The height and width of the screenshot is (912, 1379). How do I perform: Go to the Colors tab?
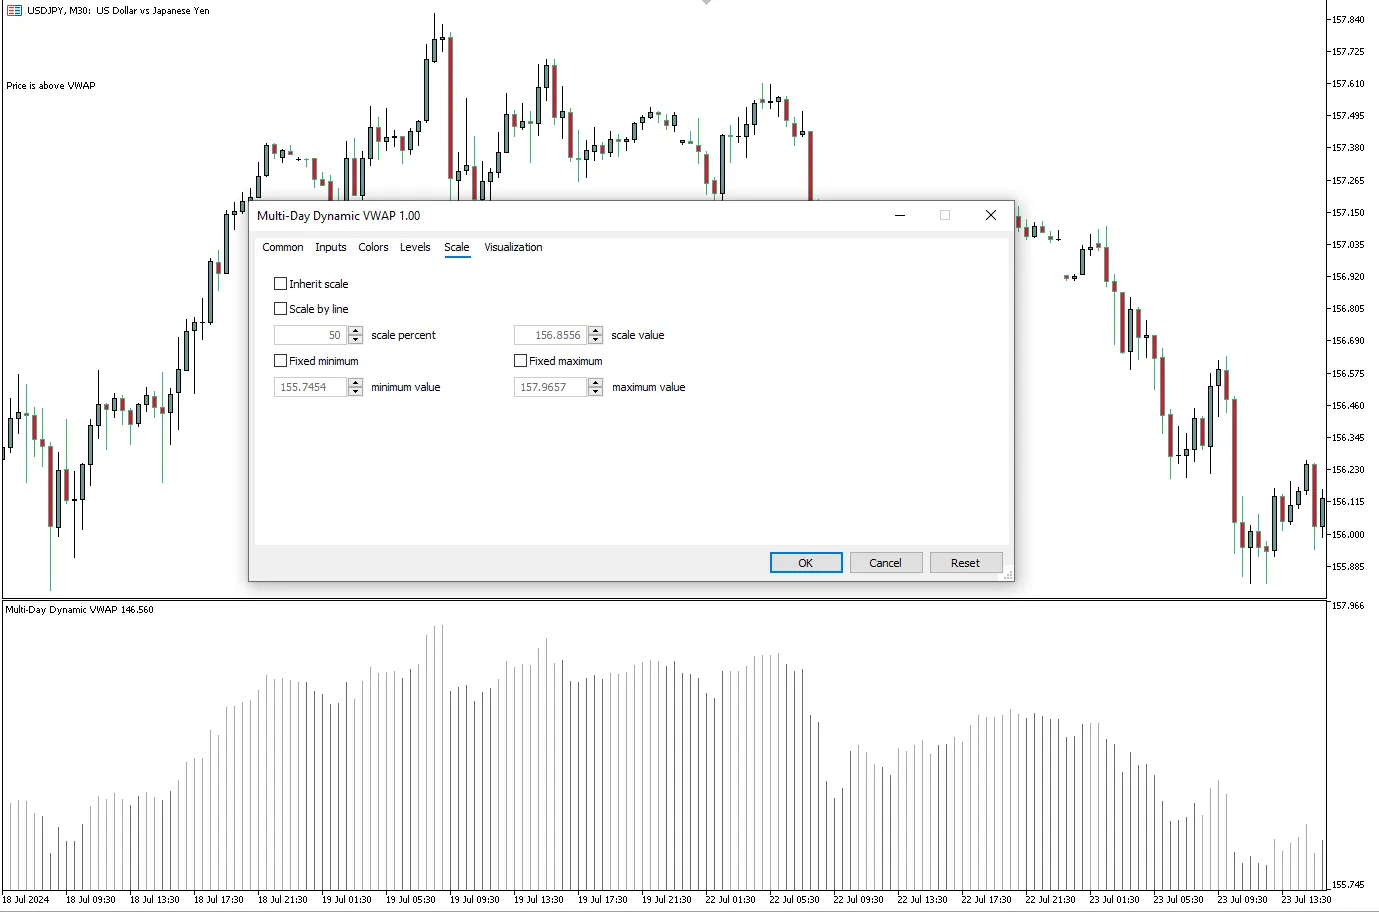pos(373,247)
